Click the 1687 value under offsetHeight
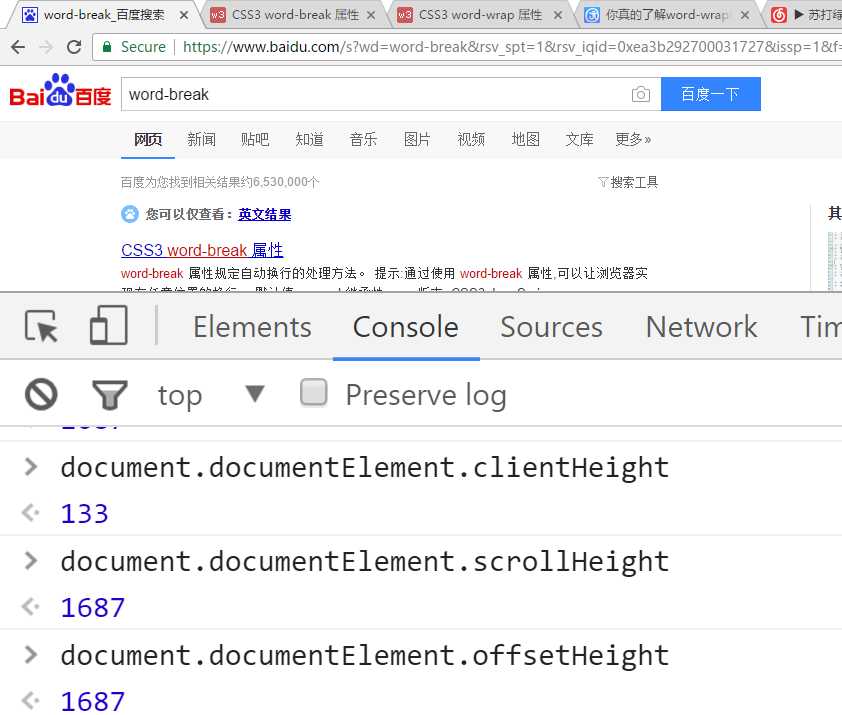The image size is (842, 715). pyautogui.click(x=92, y=701)
